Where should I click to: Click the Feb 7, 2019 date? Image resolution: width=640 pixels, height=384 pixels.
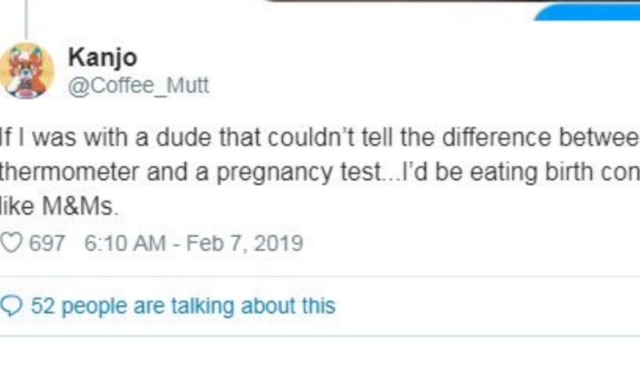(244, 243)
